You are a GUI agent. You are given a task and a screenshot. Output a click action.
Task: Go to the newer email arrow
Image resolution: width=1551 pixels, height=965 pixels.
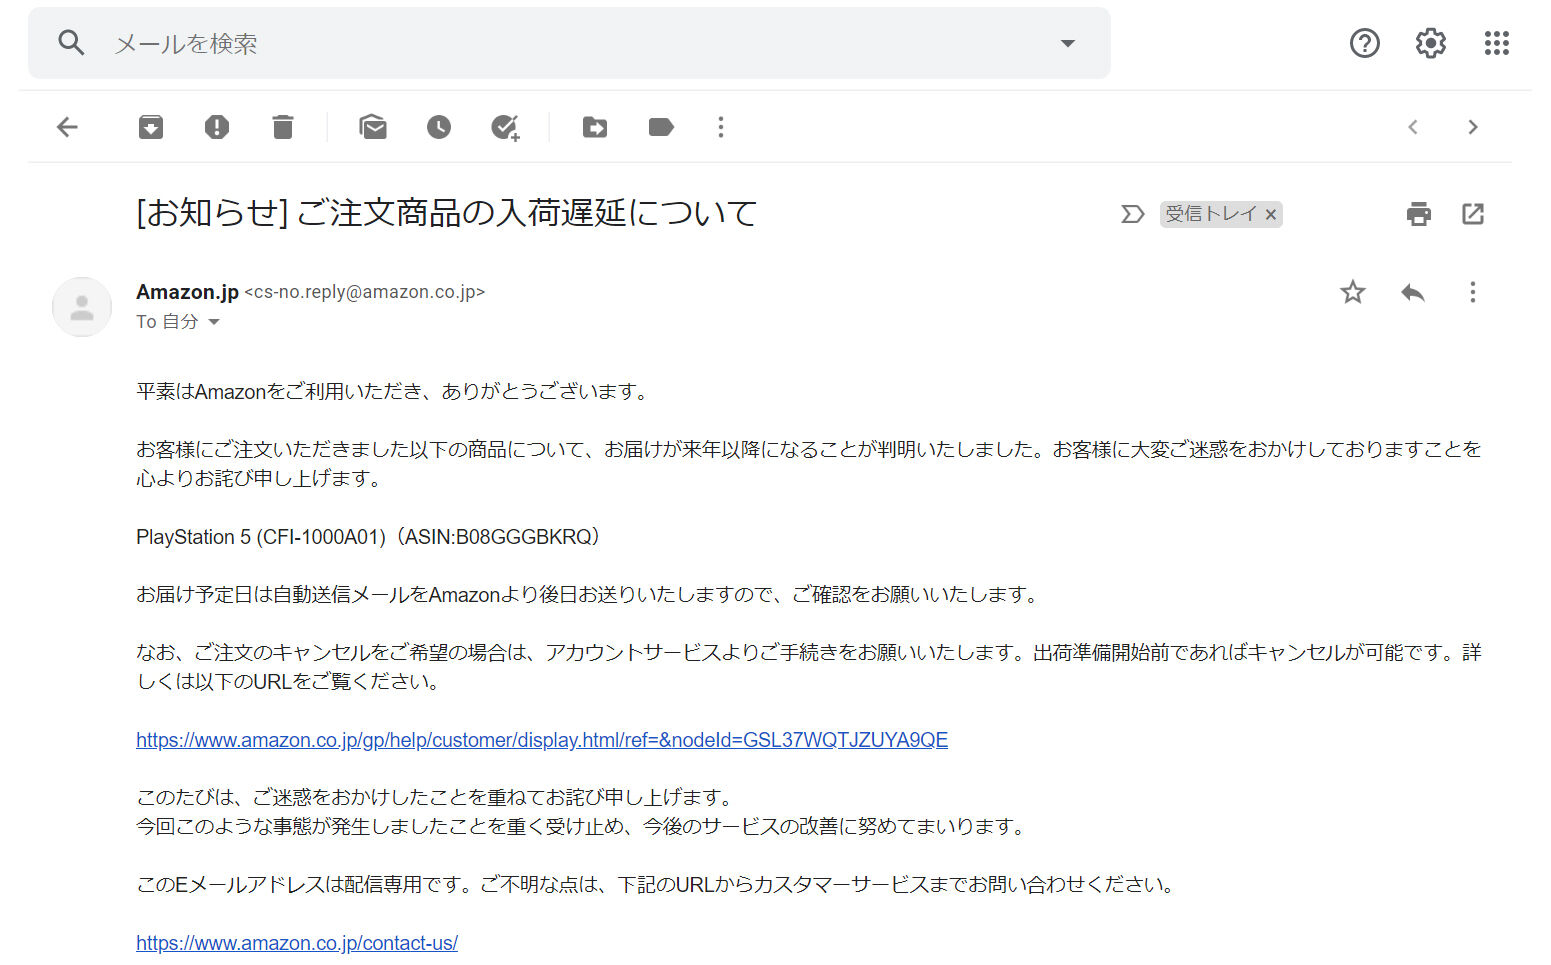(x=1413, y=127)
